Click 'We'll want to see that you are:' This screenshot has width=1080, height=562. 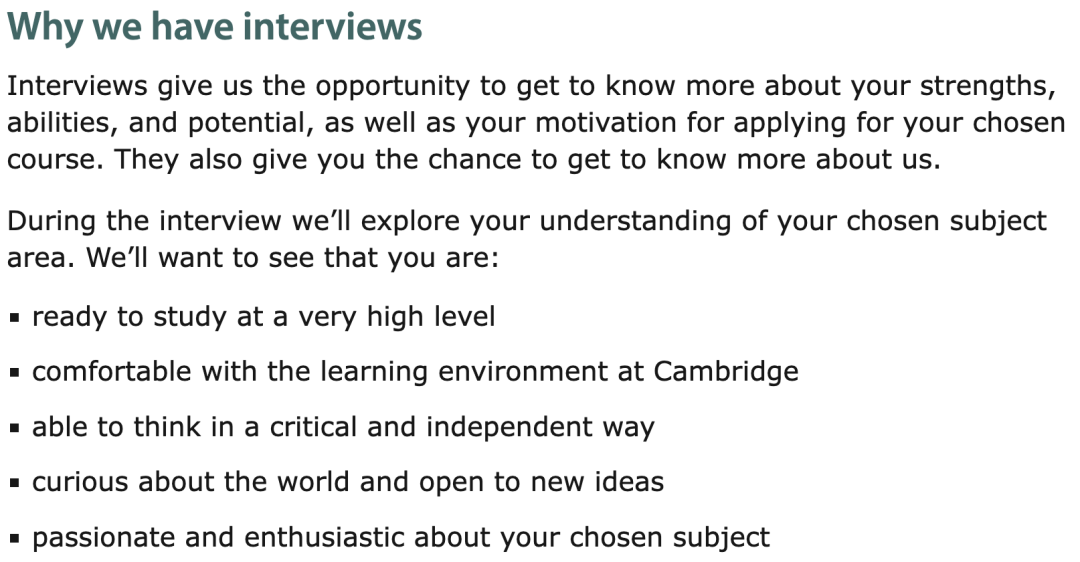click(x=292, y=258)
